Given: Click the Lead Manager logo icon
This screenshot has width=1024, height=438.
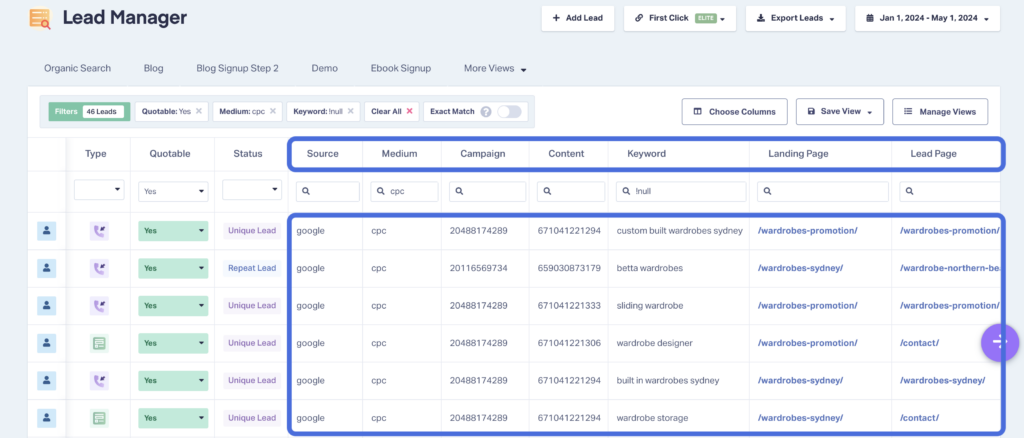Looking at the screenshot, I should [x=40, y=18].
